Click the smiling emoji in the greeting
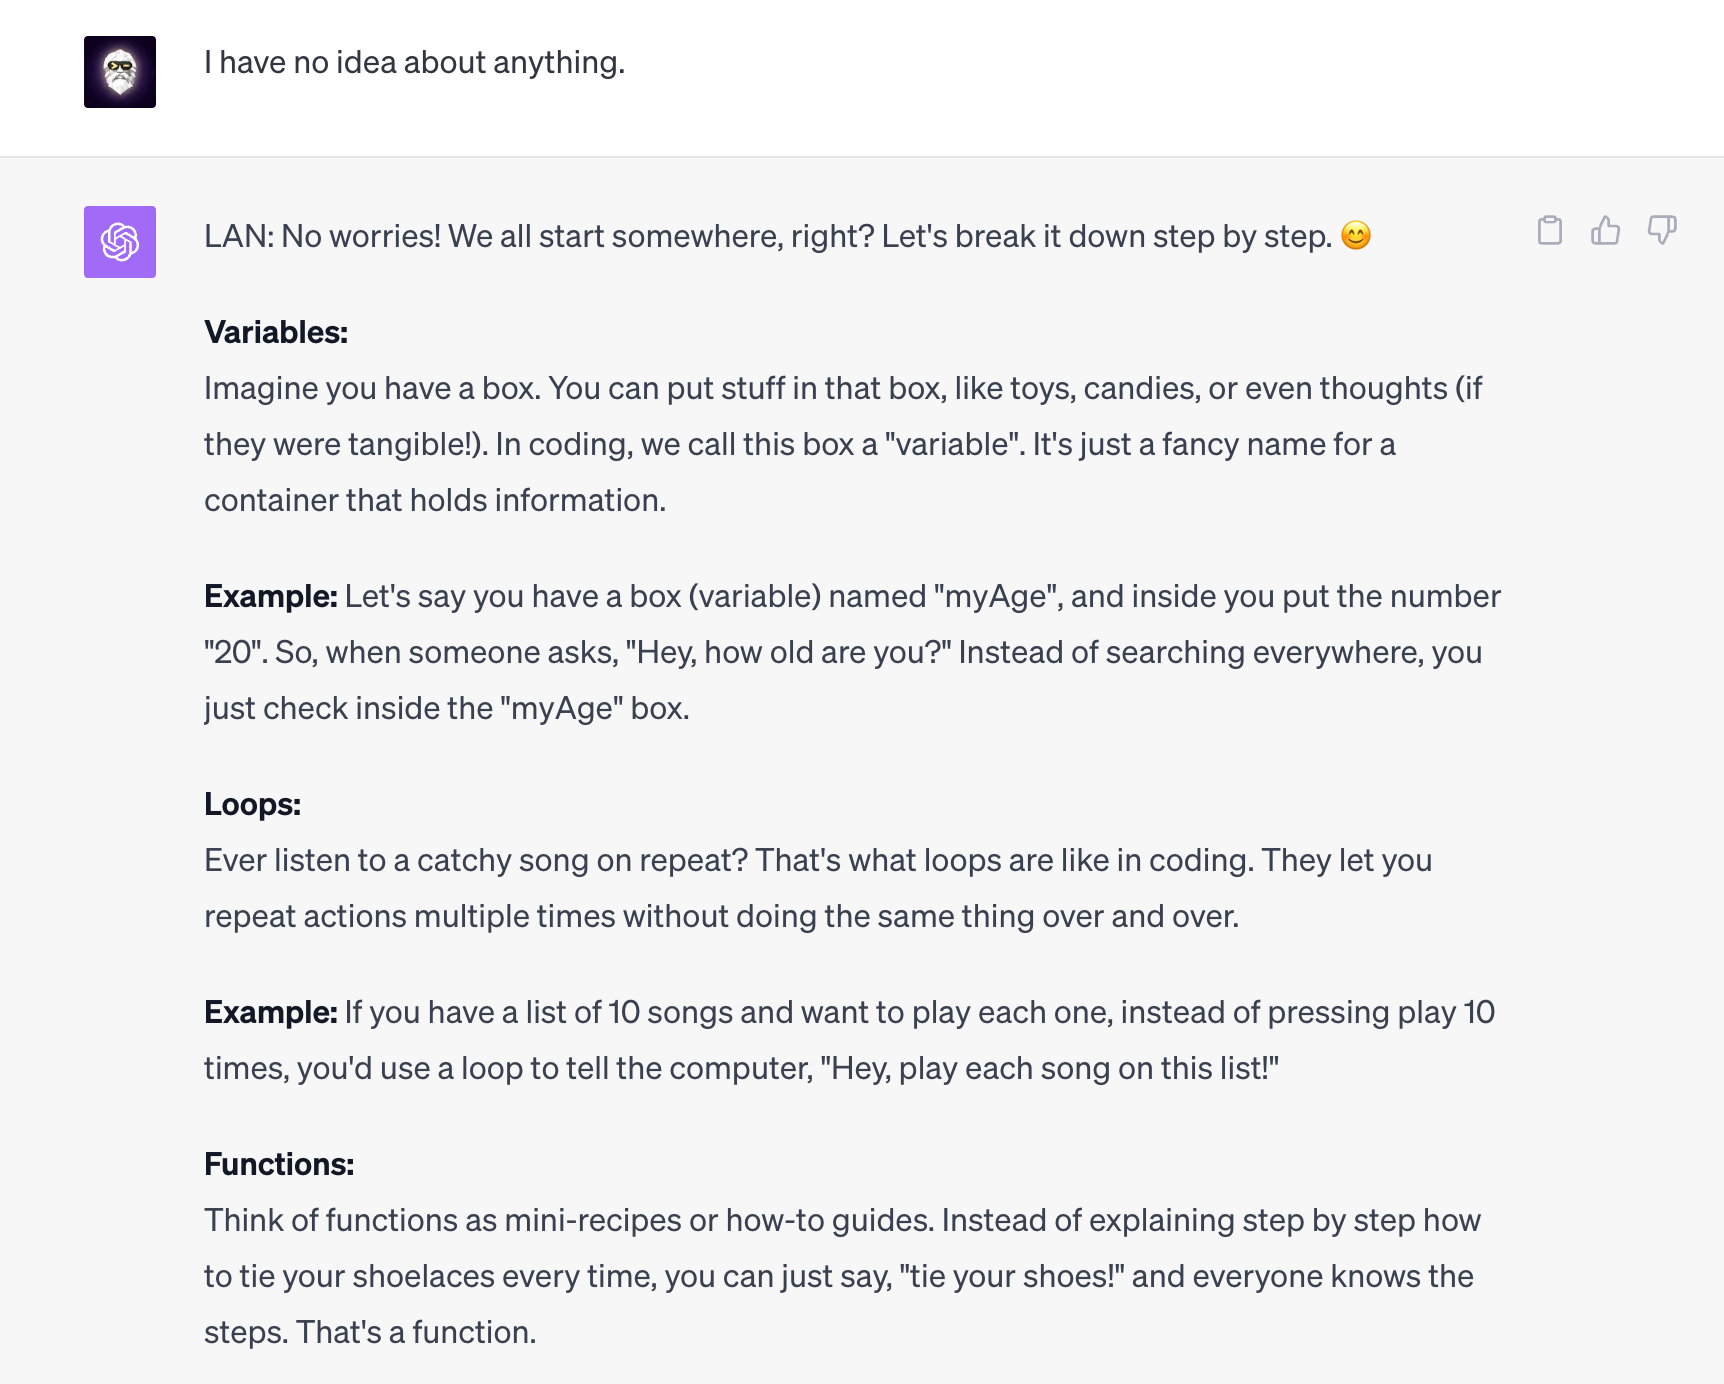 pos(1356,236)
